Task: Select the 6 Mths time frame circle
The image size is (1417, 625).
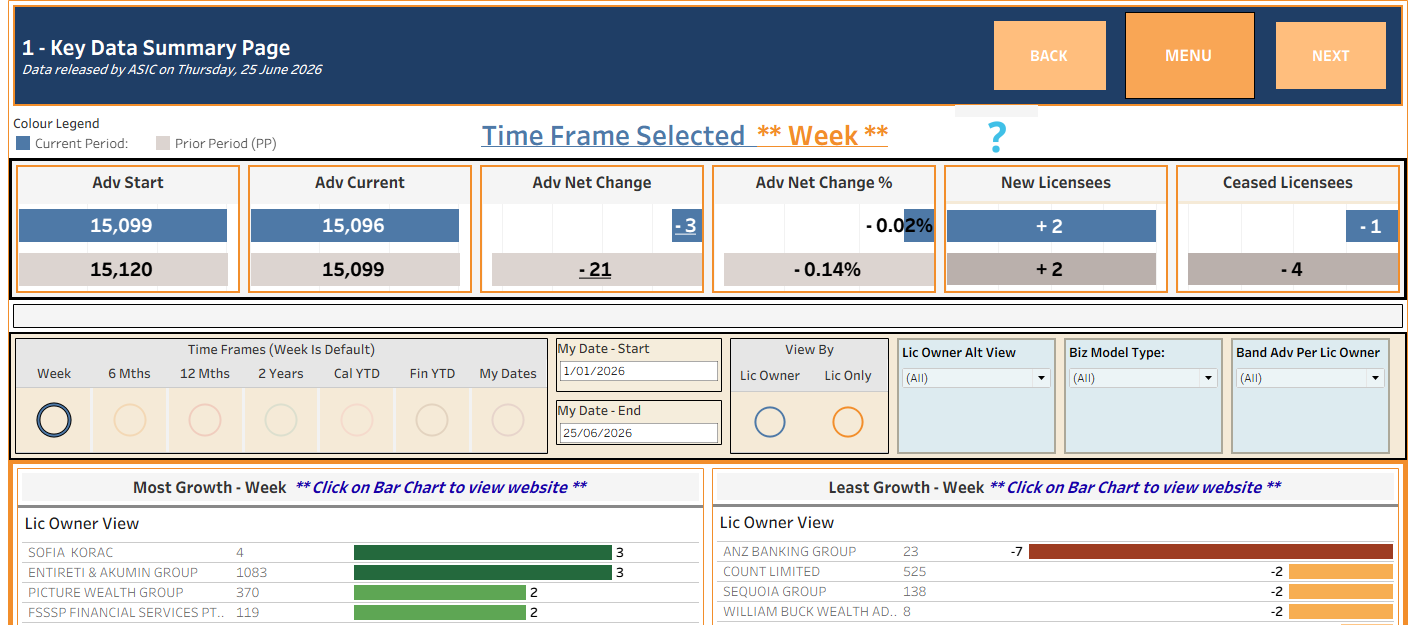Action: click(x=130, y=420)
